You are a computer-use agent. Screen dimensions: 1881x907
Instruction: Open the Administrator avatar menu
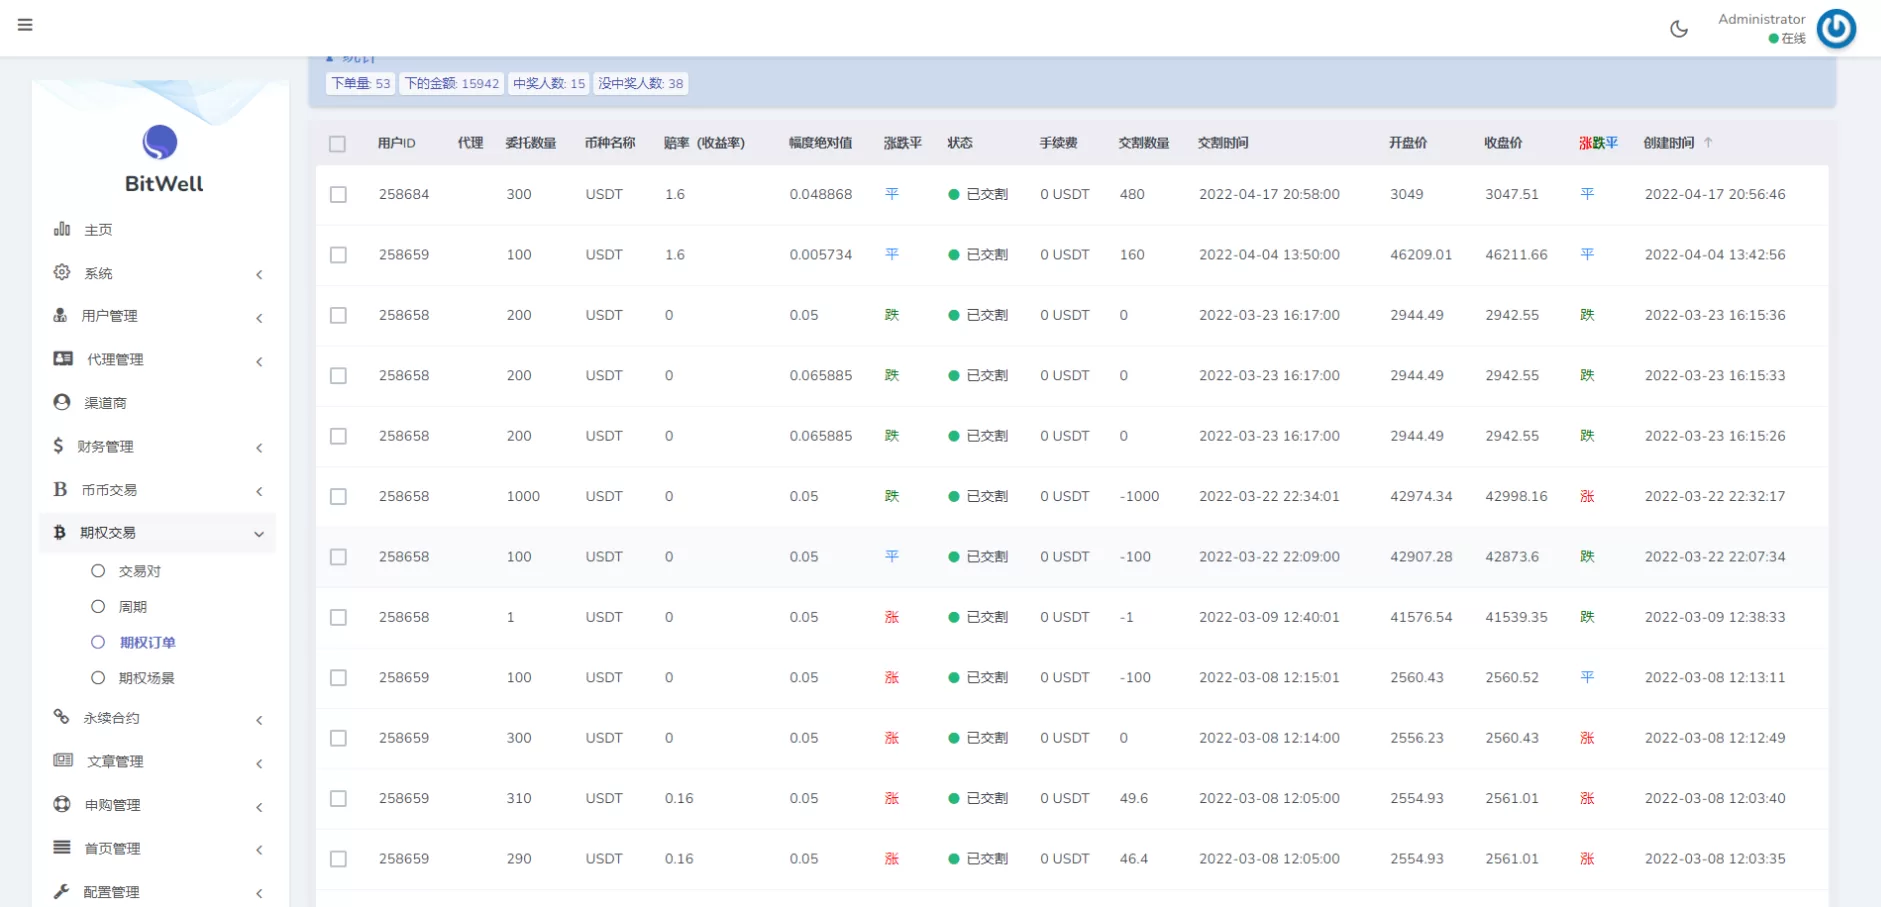point(1835,29)
